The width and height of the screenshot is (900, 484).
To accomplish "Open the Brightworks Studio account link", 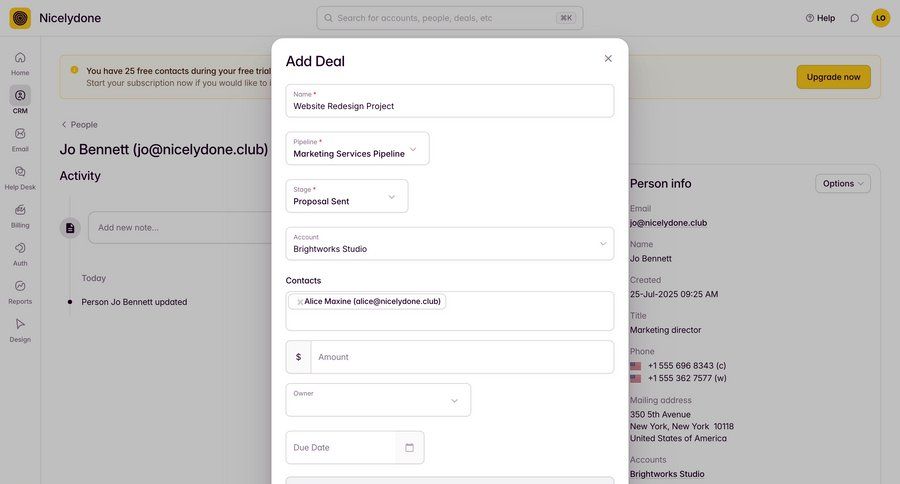I will [x=667, y=474].
